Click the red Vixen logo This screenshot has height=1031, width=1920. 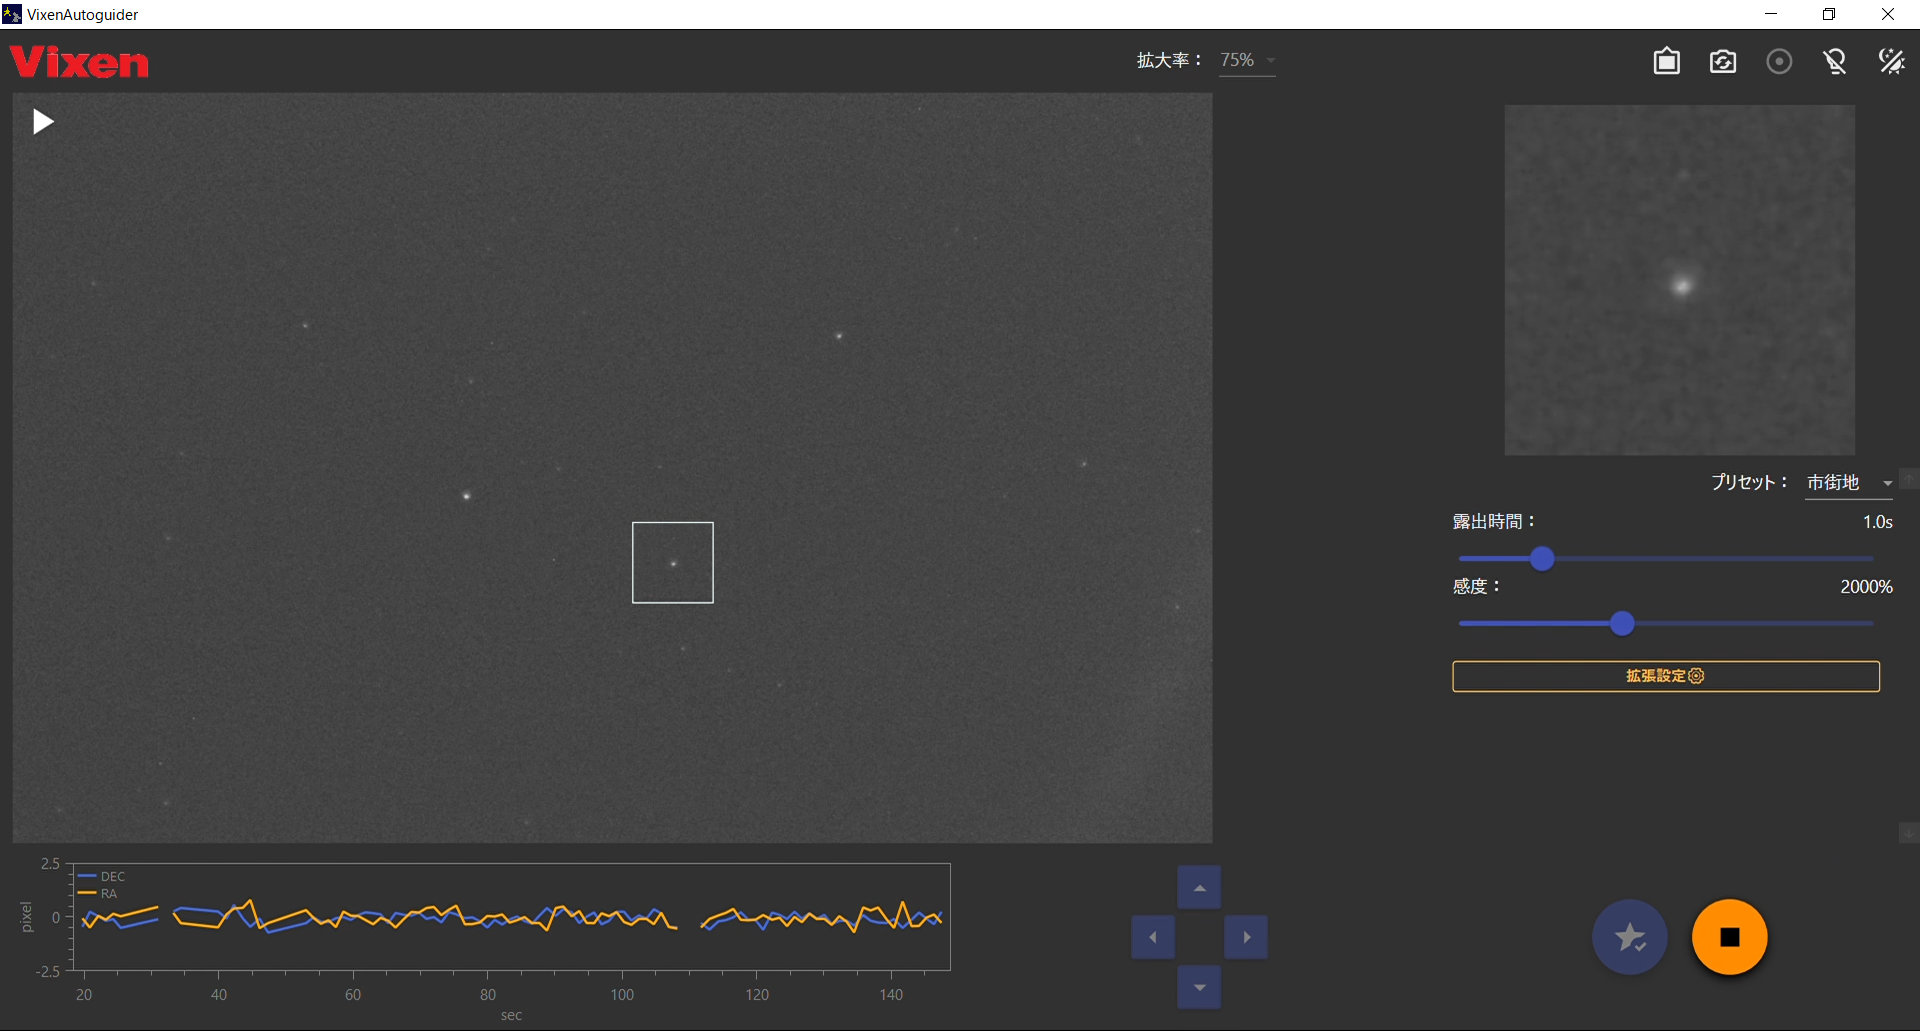pyautogui.click(x=80, y=63)
